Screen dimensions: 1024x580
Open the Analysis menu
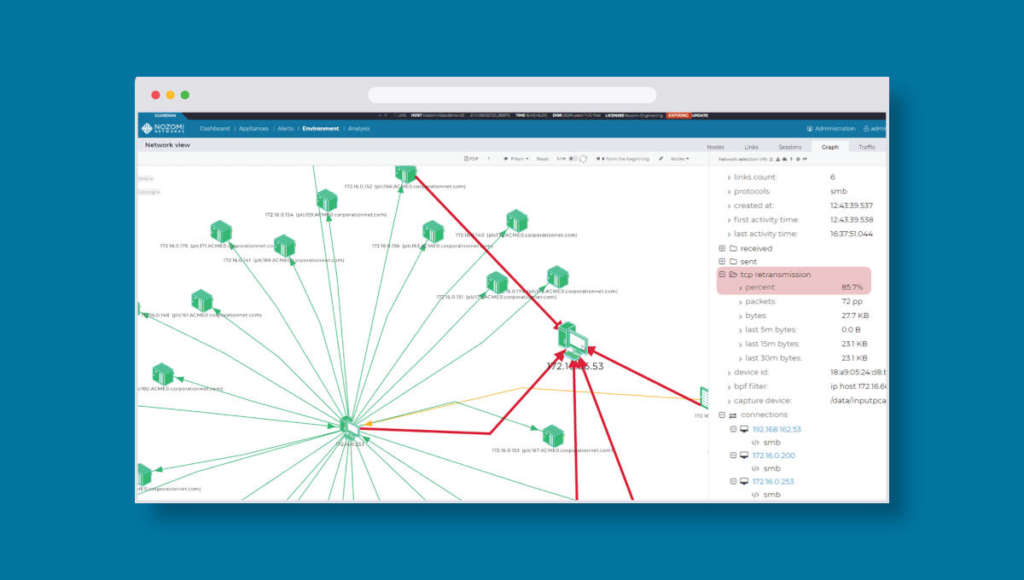[x=359, y=129]
